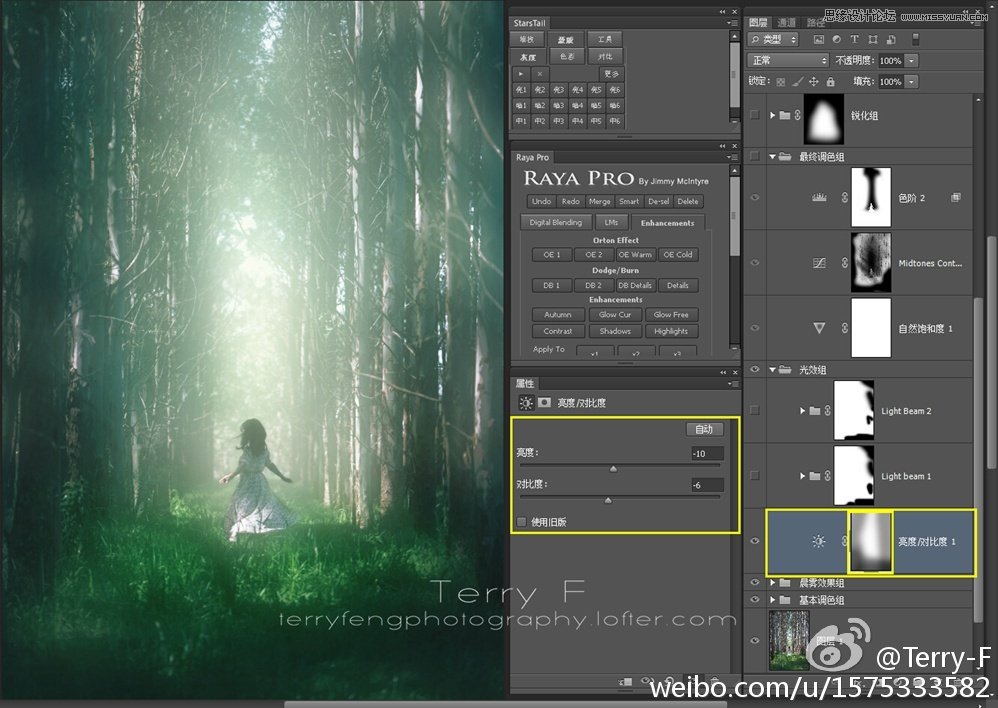Image resolution: width=998 pixels, height=708 pixels.
Task: Open the 类型 filter type dropdown
Action: (773, 39)
